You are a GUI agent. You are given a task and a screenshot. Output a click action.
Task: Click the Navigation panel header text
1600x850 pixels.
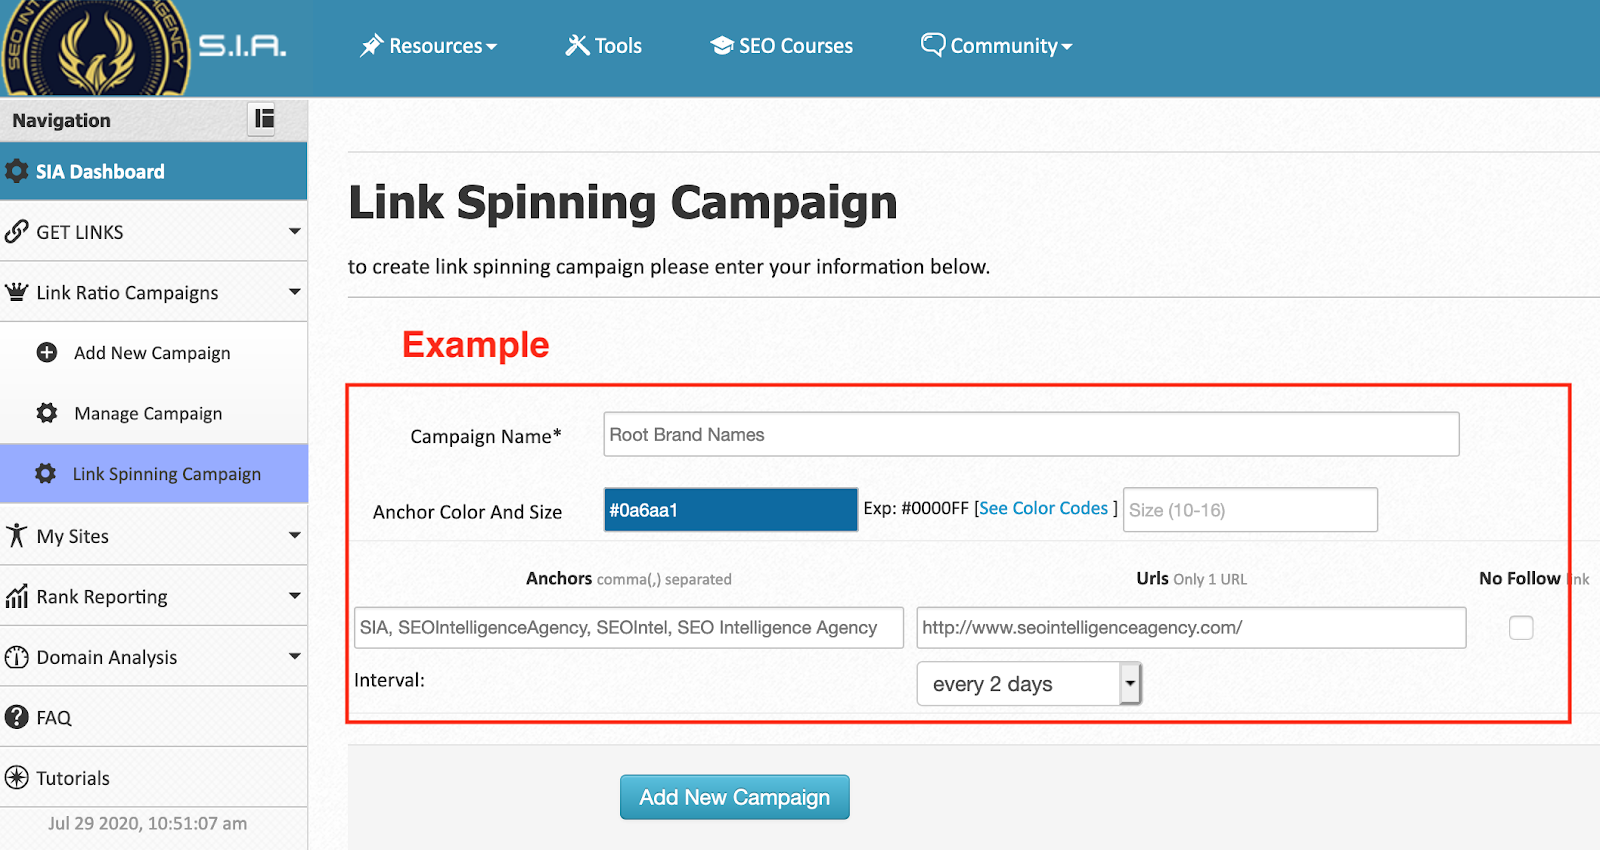point(62,120)
